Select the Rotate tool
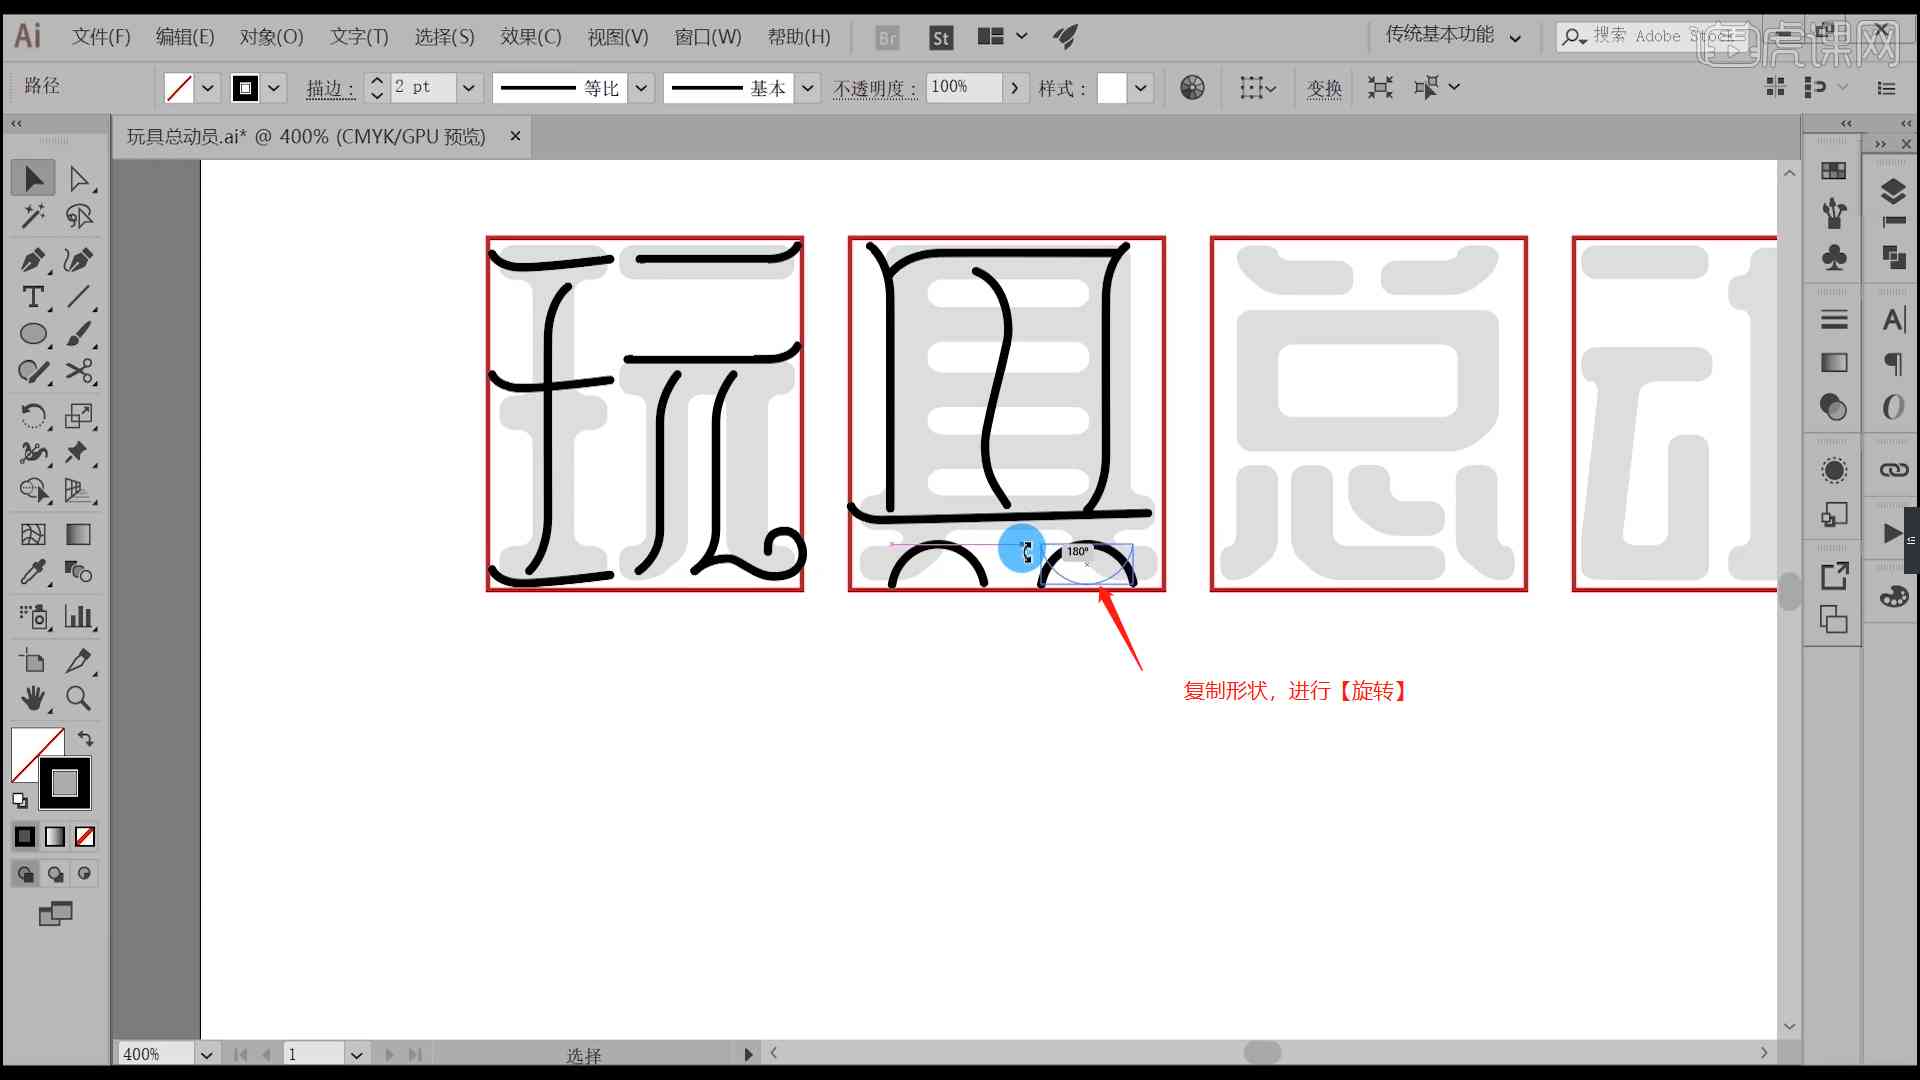 click(x=33, y=417)
